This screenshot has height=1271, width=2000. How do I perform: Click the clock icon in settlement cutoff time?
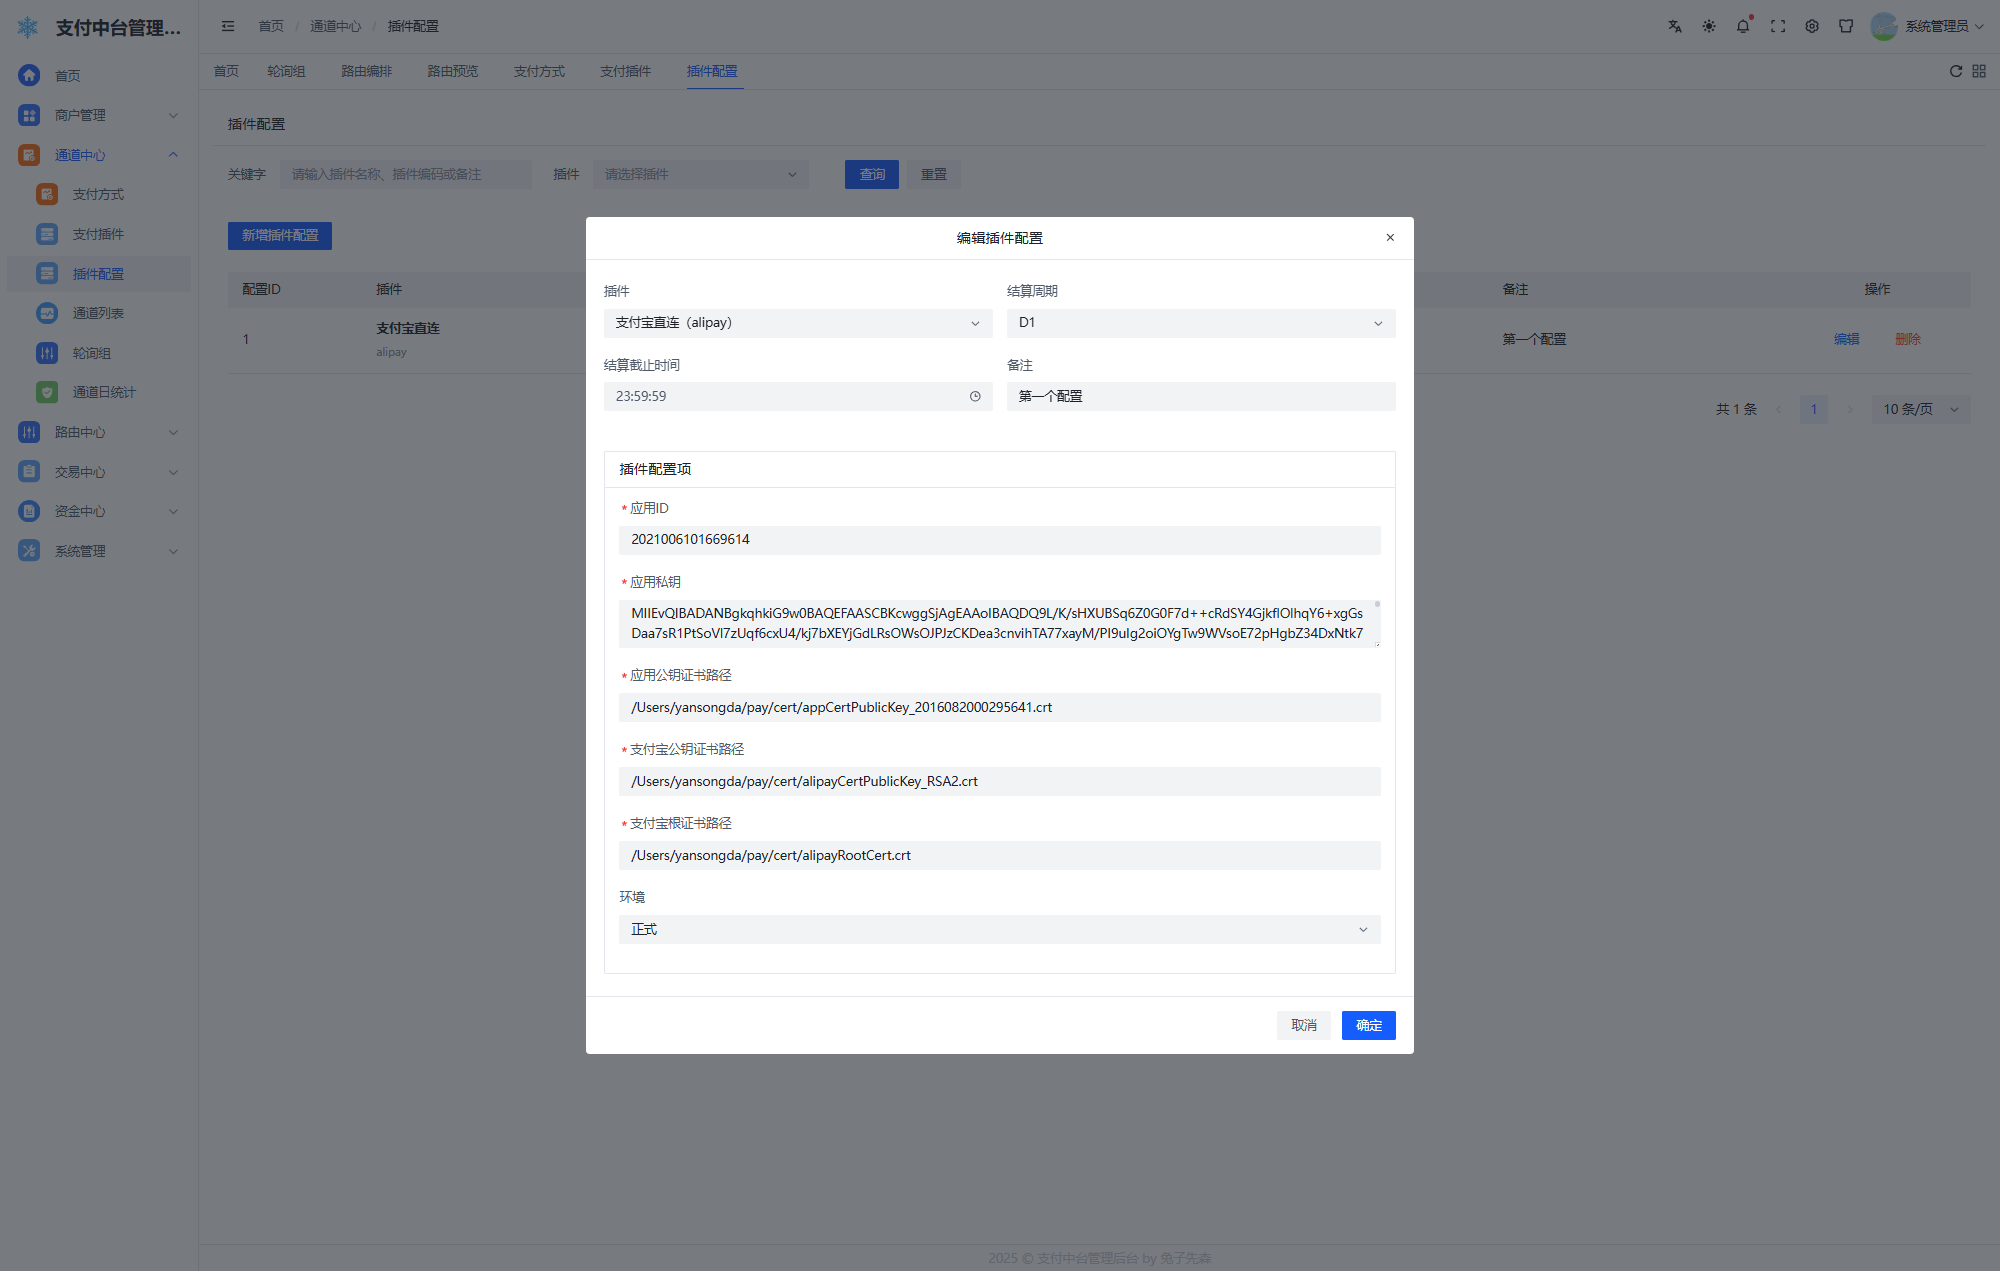coord(975,397)
